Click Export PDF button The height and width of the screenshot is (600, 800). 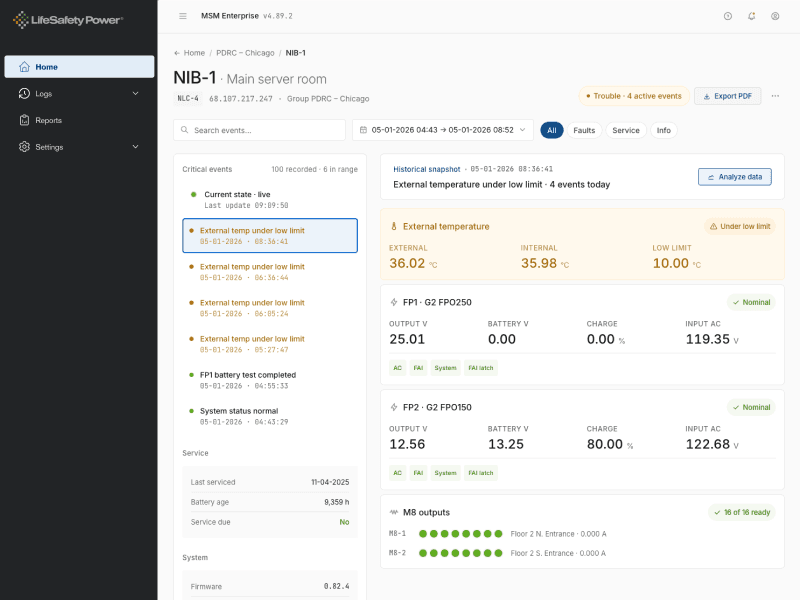(x=728, y=96)
